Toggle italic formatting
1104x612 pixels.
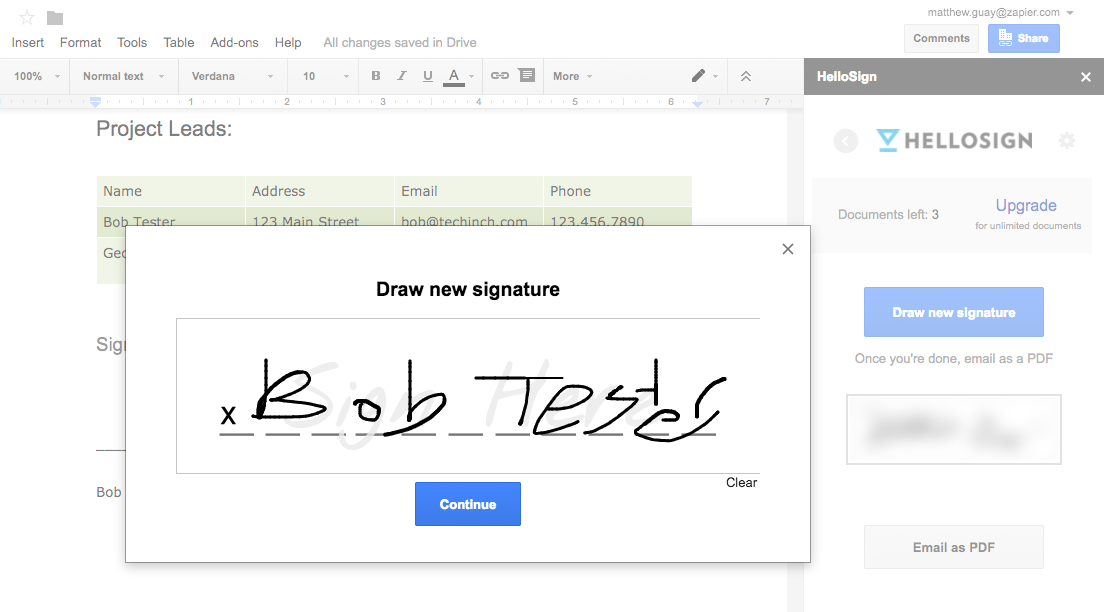pos(402,76)
